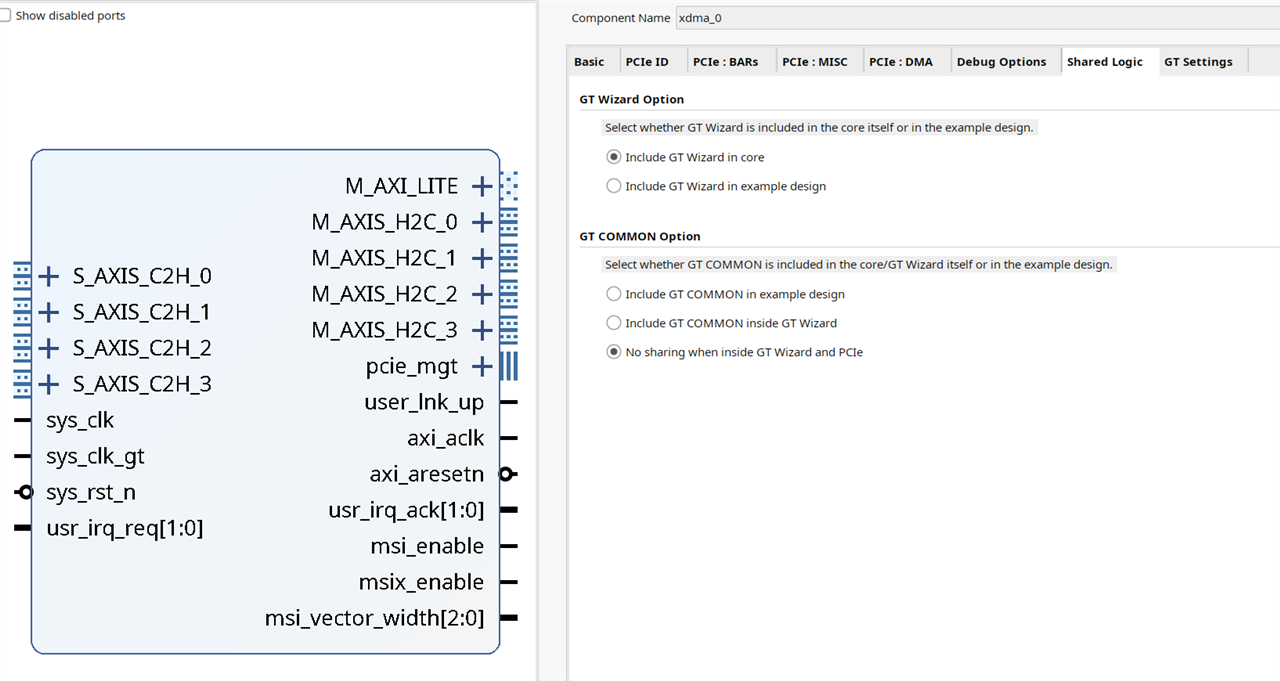The image size is (1280, 681).
Task: Expand the S_AXIS_C2H_0 interface port
Action: click(x=49, y=276)
